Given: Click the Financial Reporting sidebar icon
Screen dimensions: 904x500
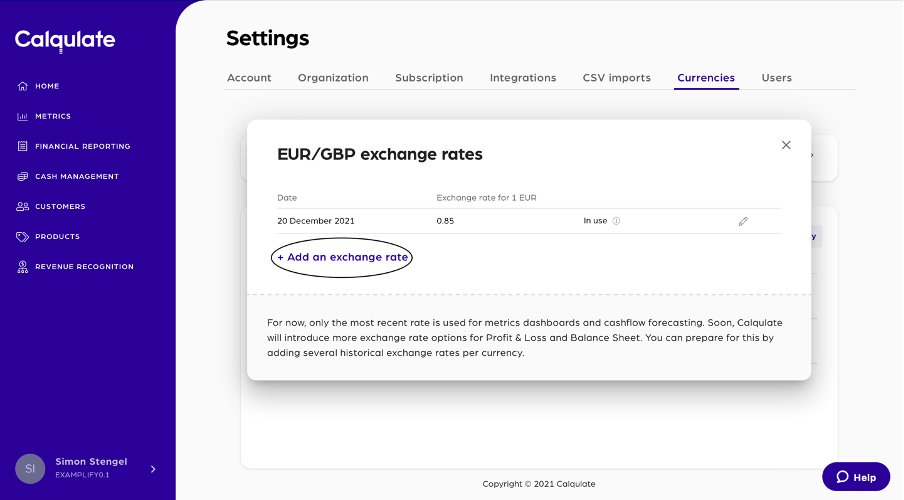Looking at the screenshot, I should (23, 146).
